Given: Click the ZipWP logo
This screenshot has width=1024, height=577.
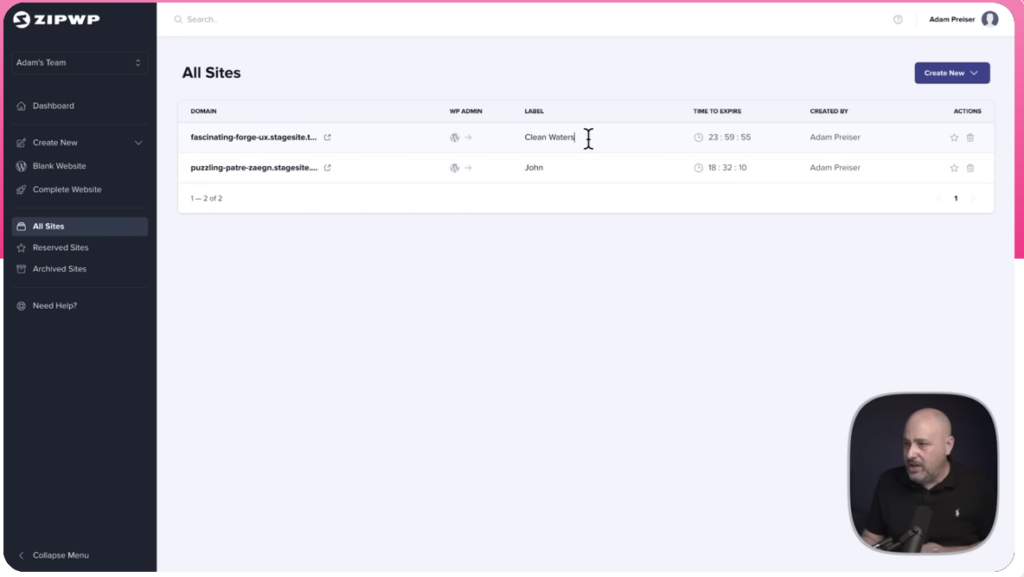Looking at the screenshot, I should 56,18.
